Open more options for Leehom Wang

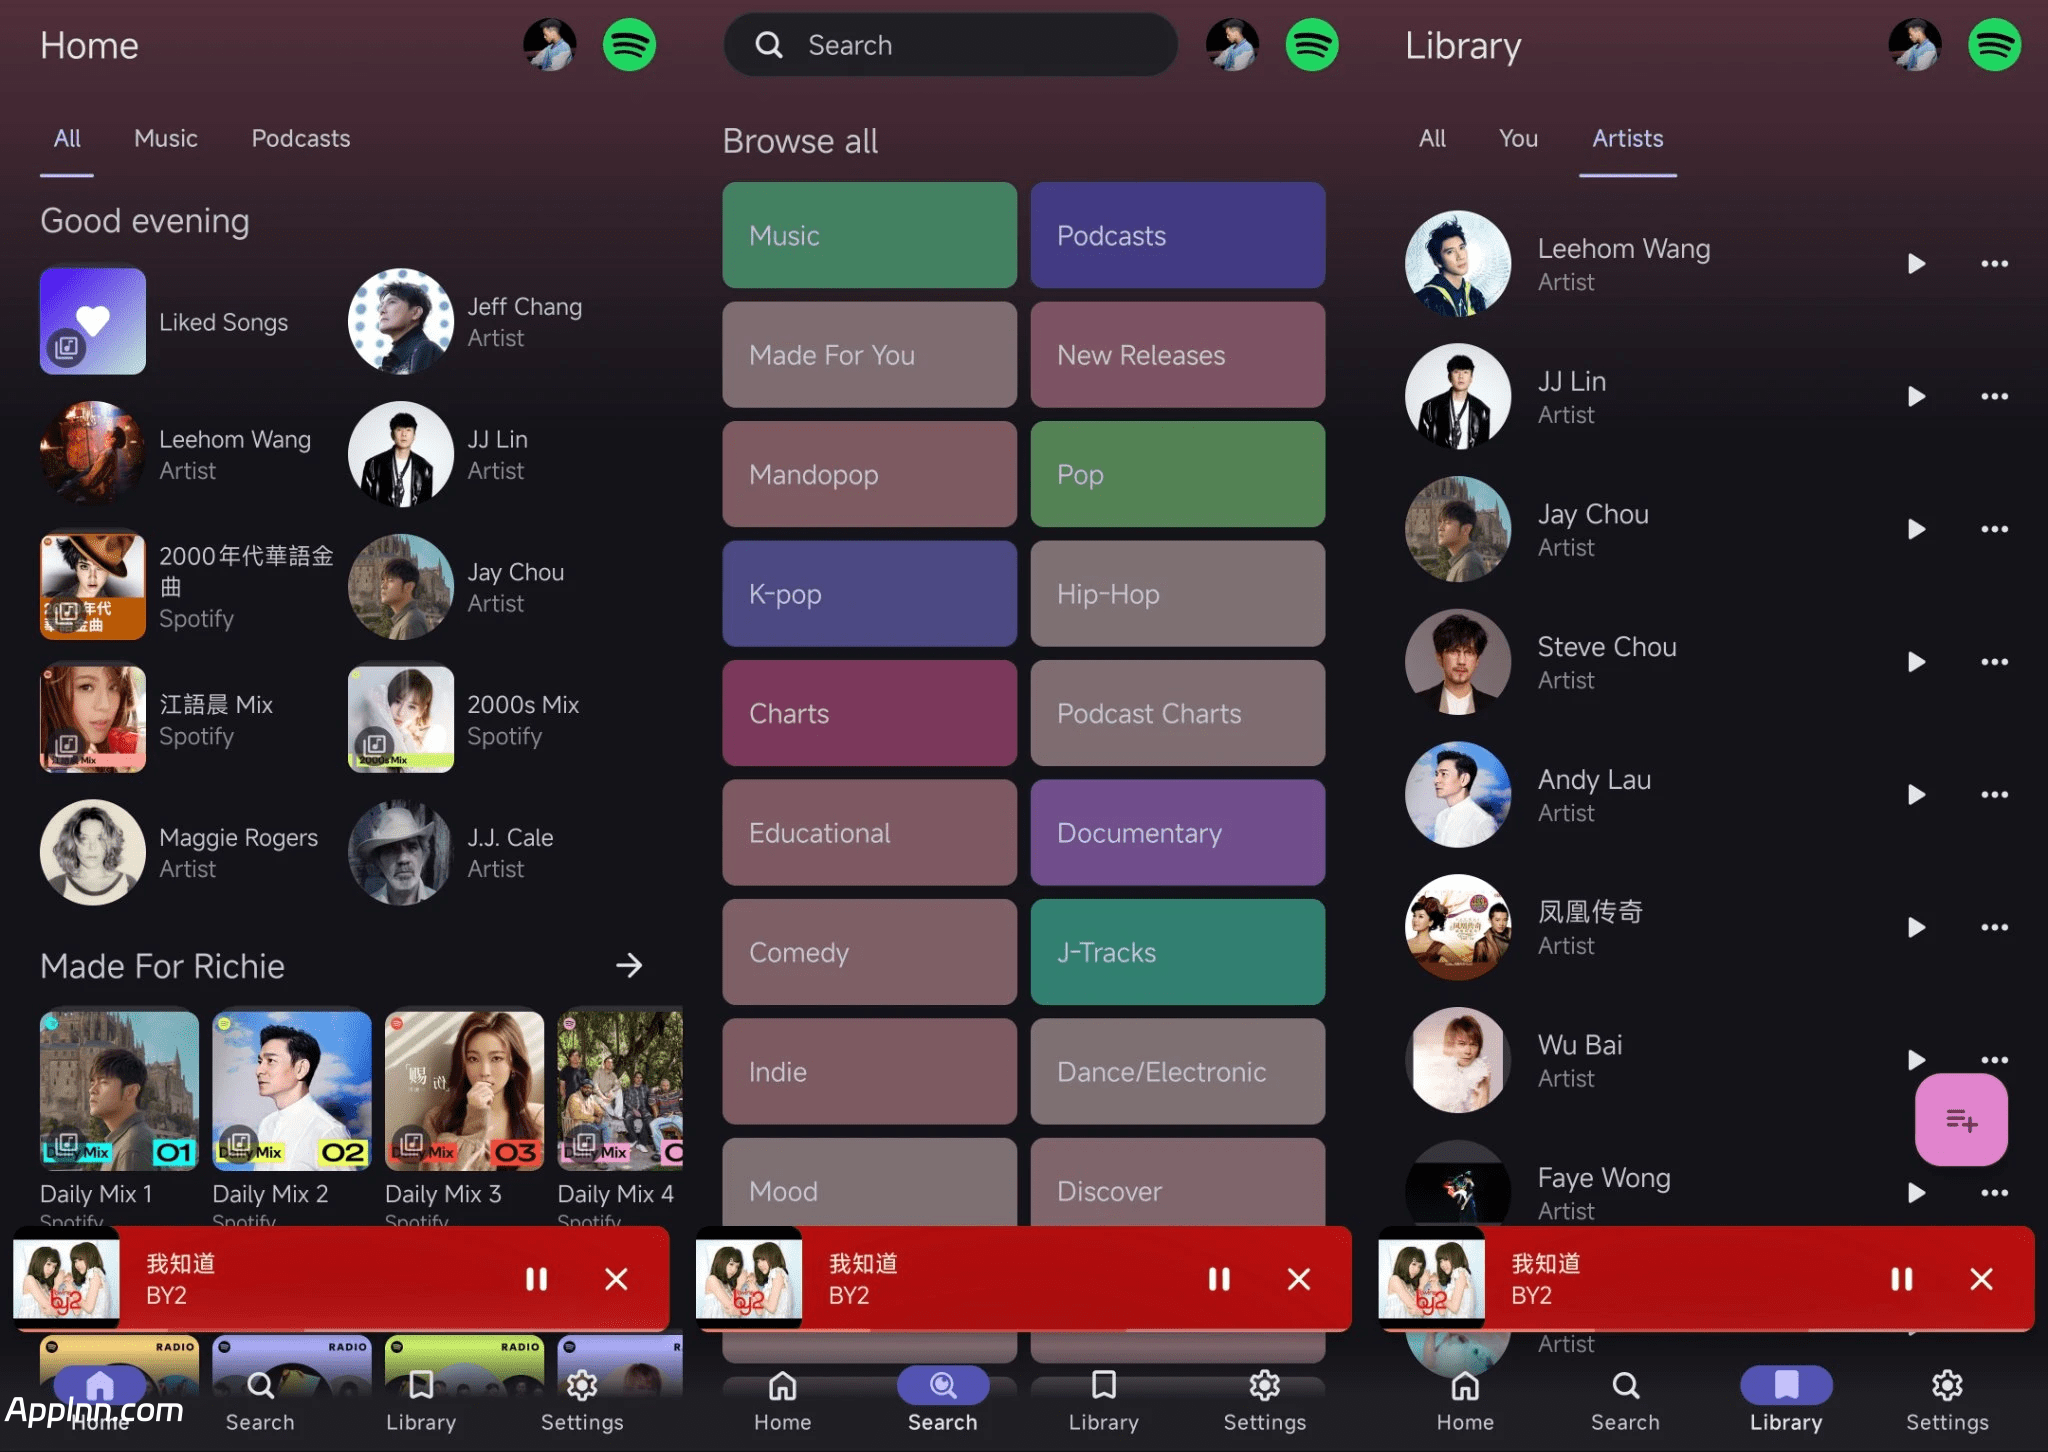coord(1994,264)
